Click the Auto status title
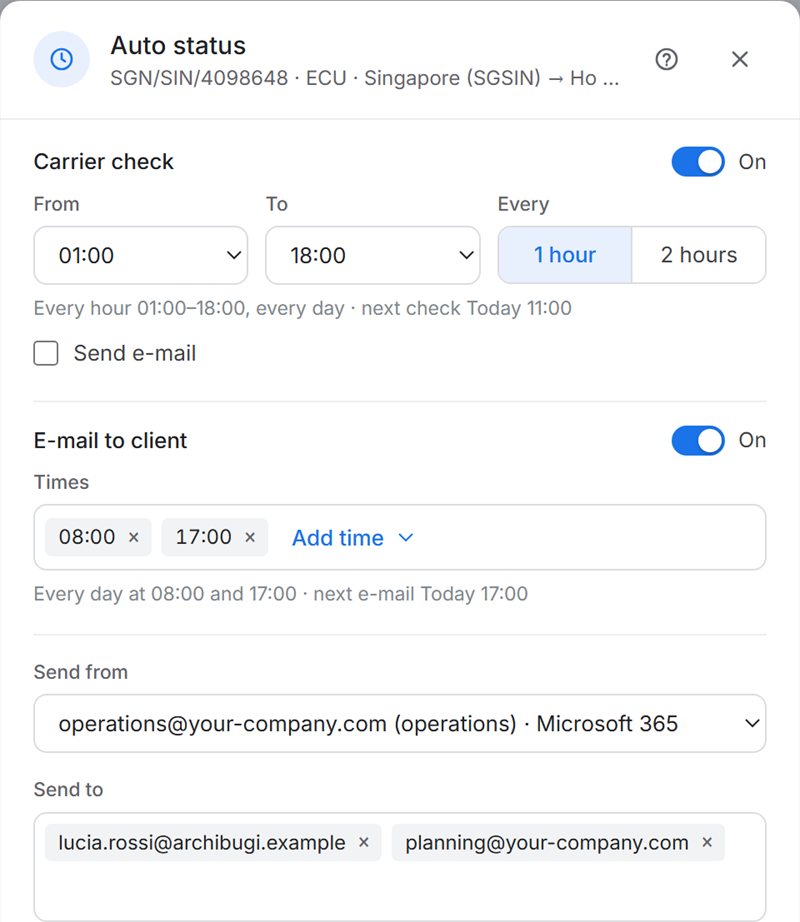The width and height of the screenshot is (800, 922). point(178,46)
